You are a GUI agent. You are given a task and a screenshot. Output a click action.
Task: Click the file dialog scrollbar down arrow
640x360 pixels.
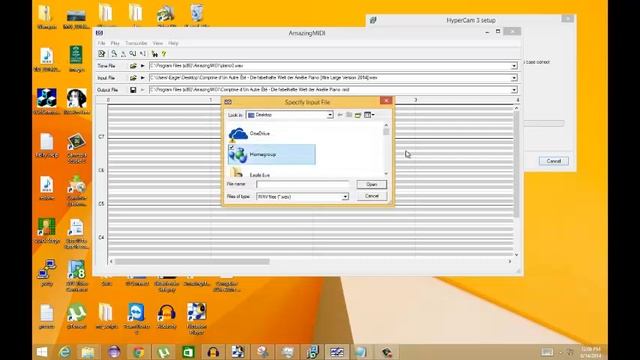[x=386, y=173]
